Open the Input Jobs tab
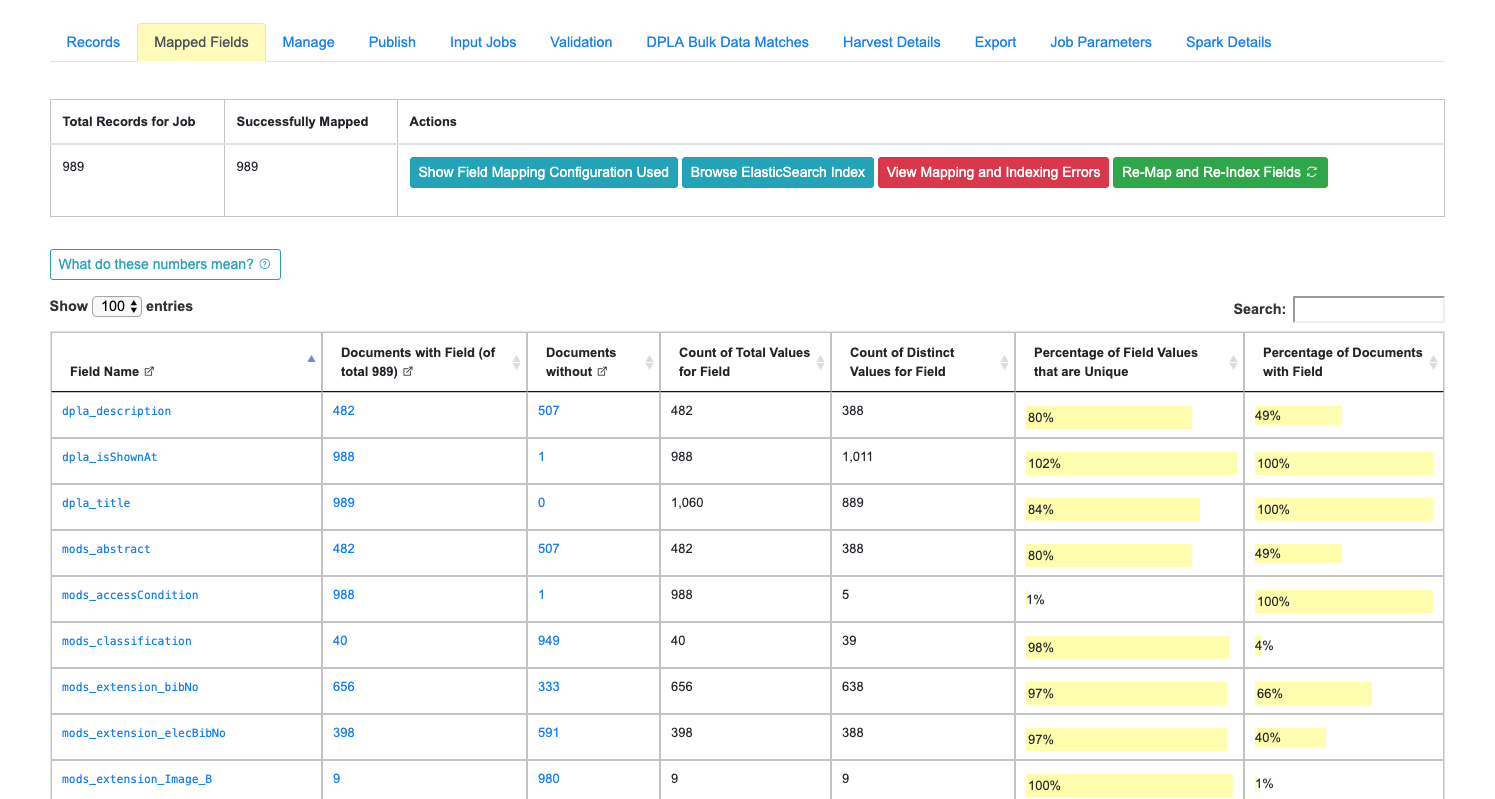 tap(483, 42)
